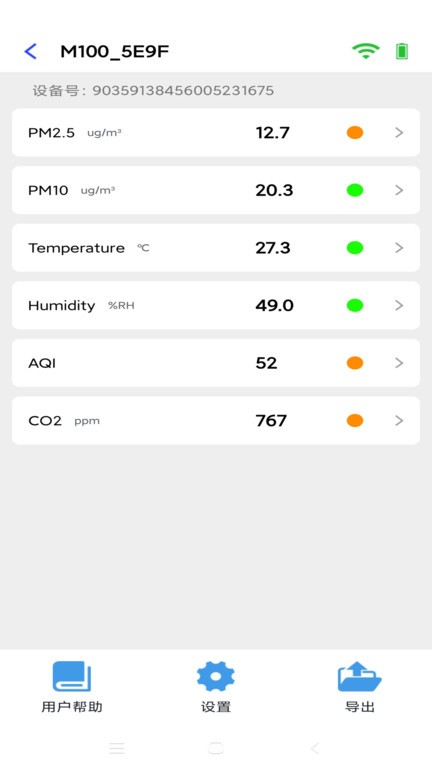Open the AQI reading row
432x768 pixels.
(216, 363)
